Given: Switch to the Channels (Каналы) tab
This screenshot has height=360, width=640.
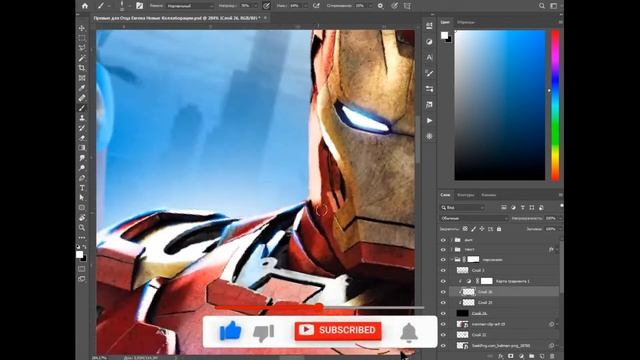Looking at the screenshot, I should (488, 195).
